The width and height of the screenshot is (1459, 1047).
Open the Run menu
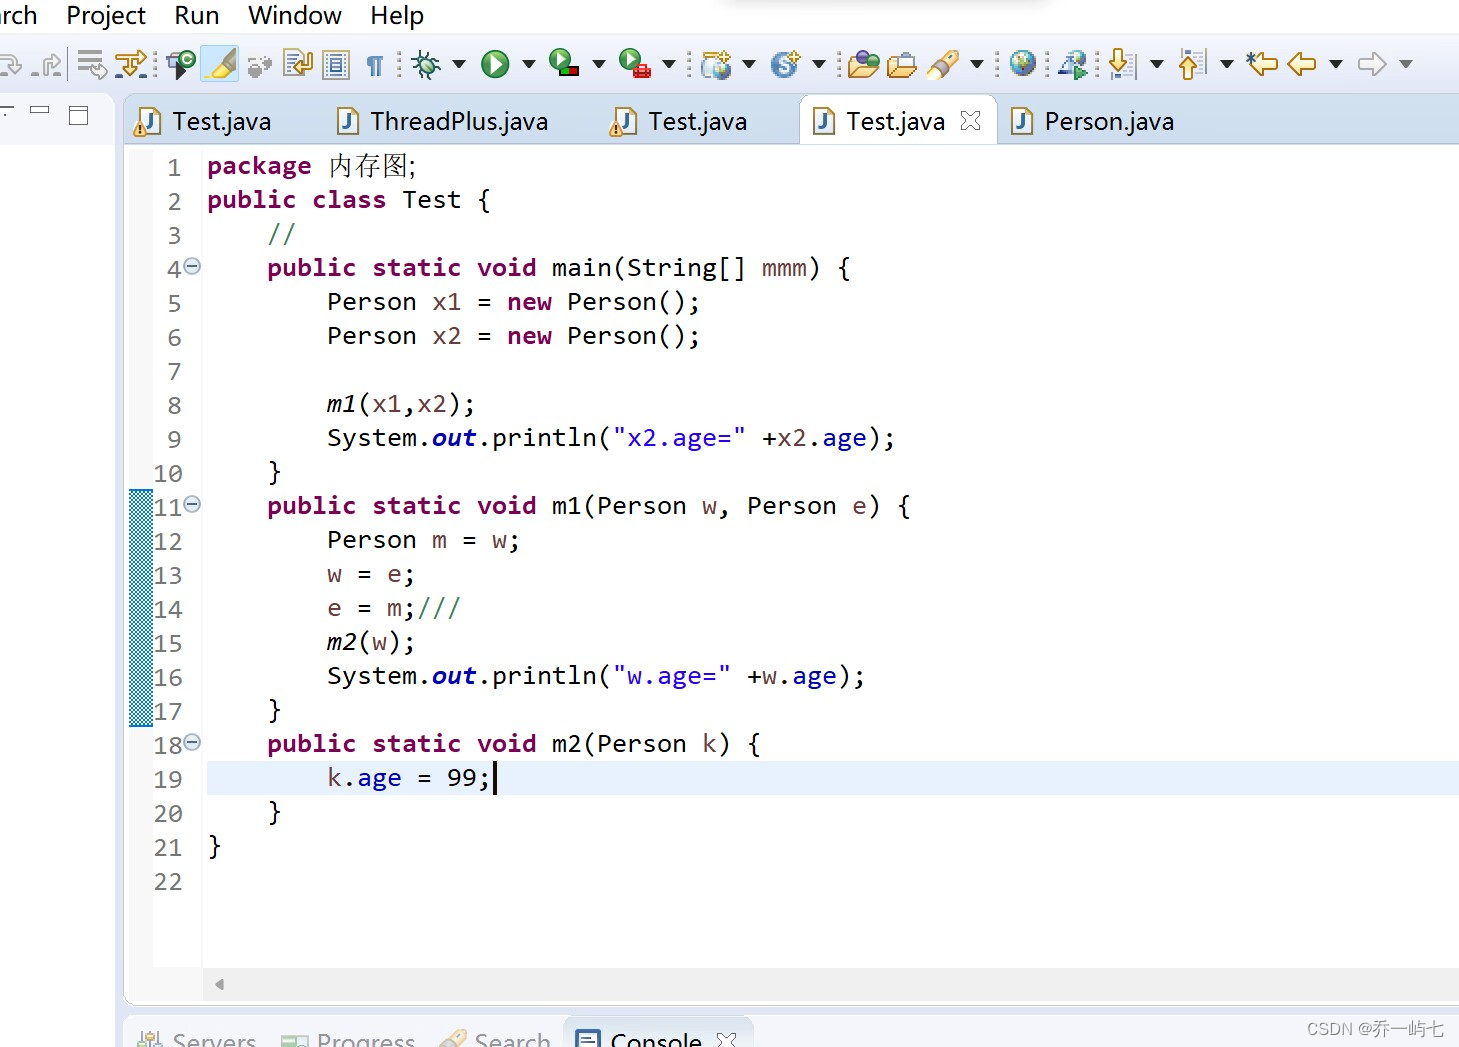point(197,16)
